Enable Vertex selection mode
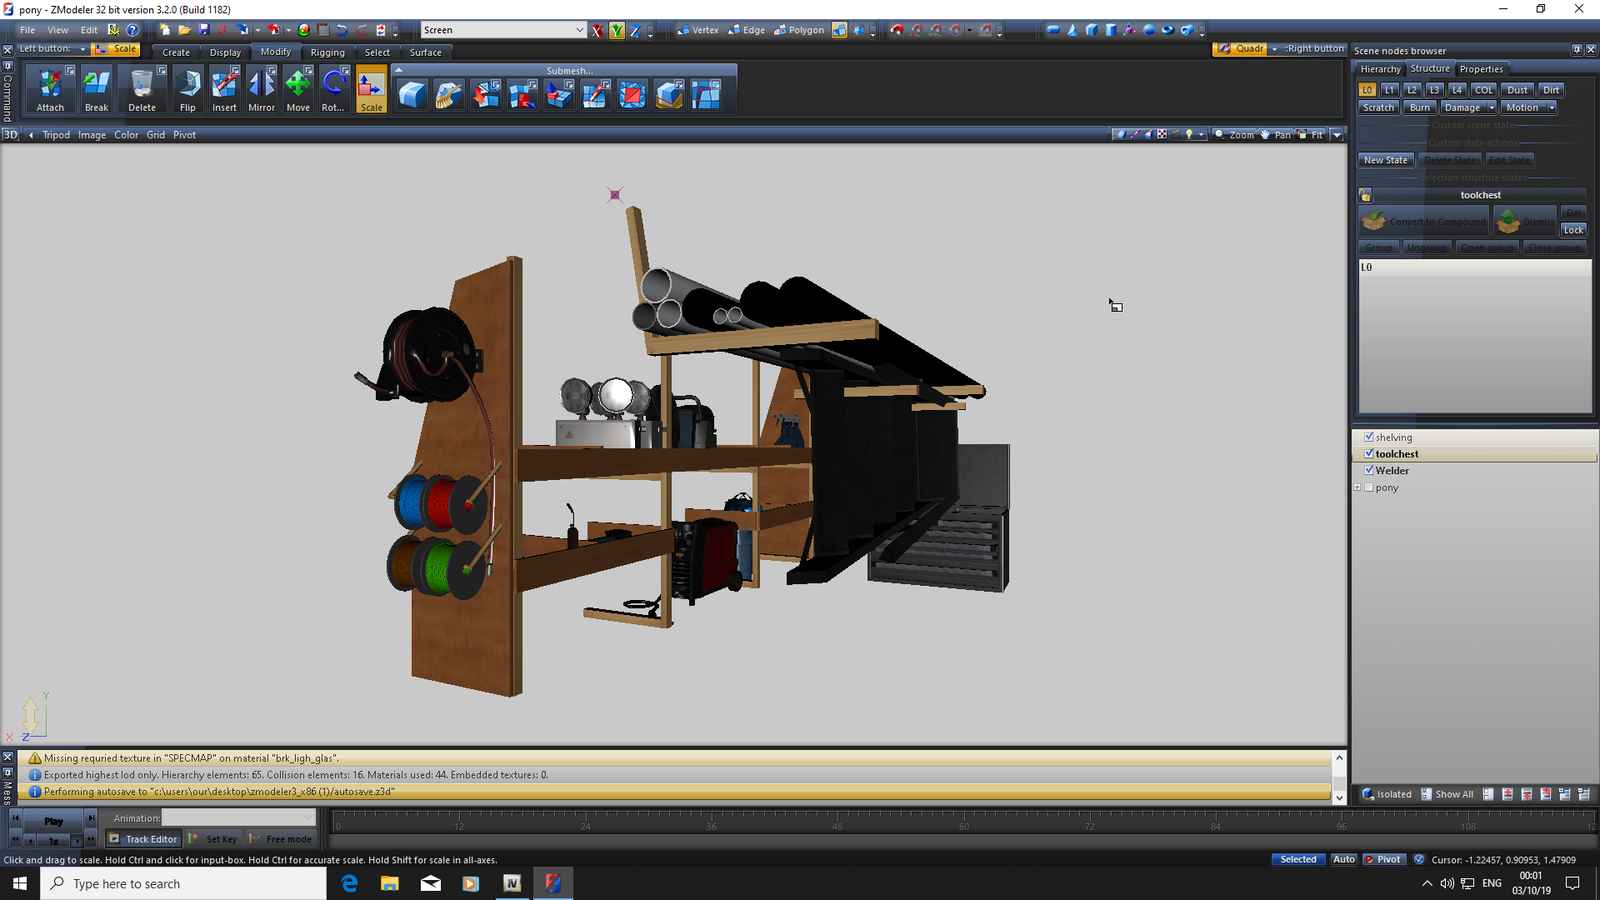Screen dimensions: 1600x900 coord(697,30)
